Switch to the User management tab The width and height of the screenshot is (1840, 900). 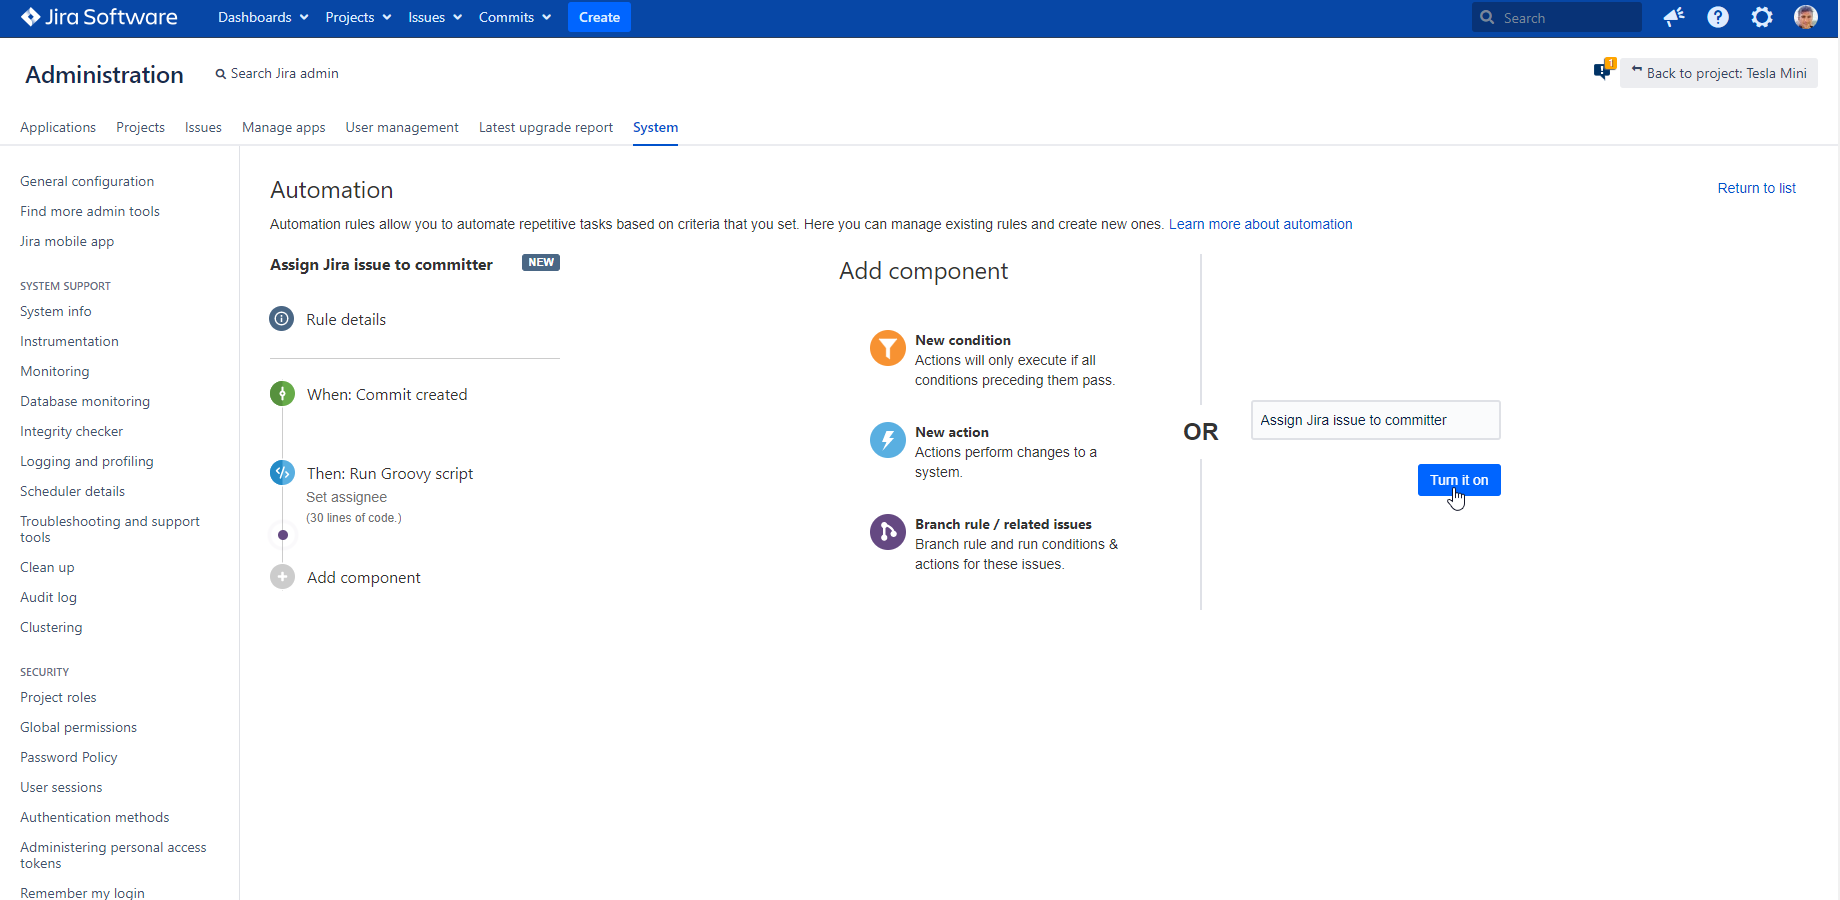[402, 127]
